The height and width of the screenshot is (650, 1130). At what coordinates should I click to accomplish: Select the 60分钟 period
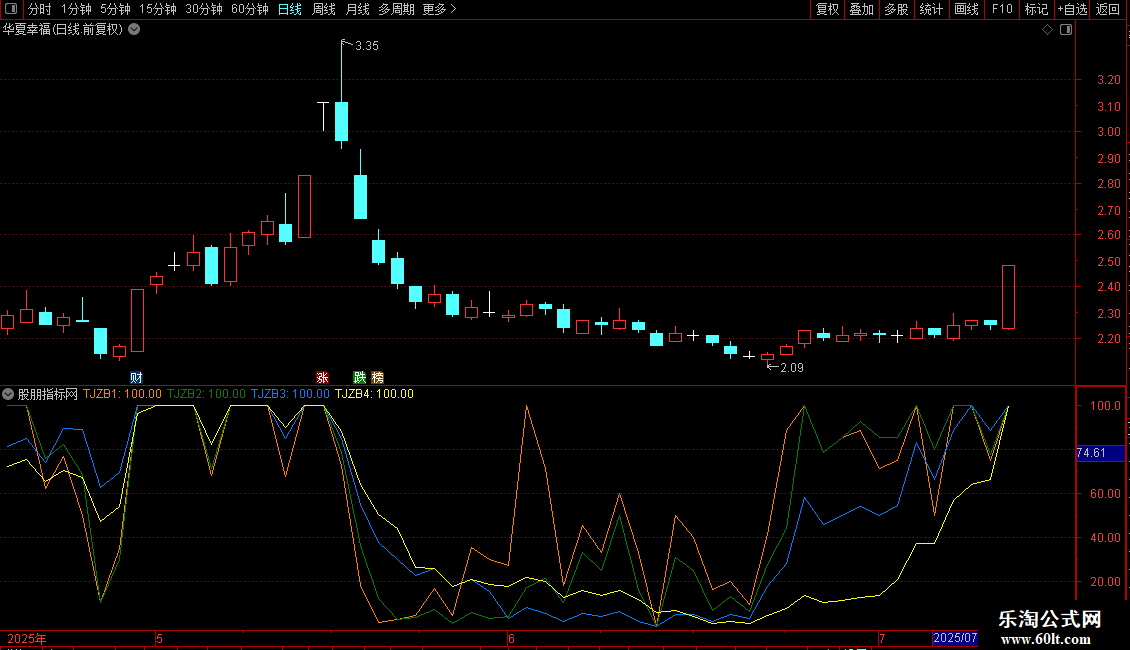click(250, 9)
